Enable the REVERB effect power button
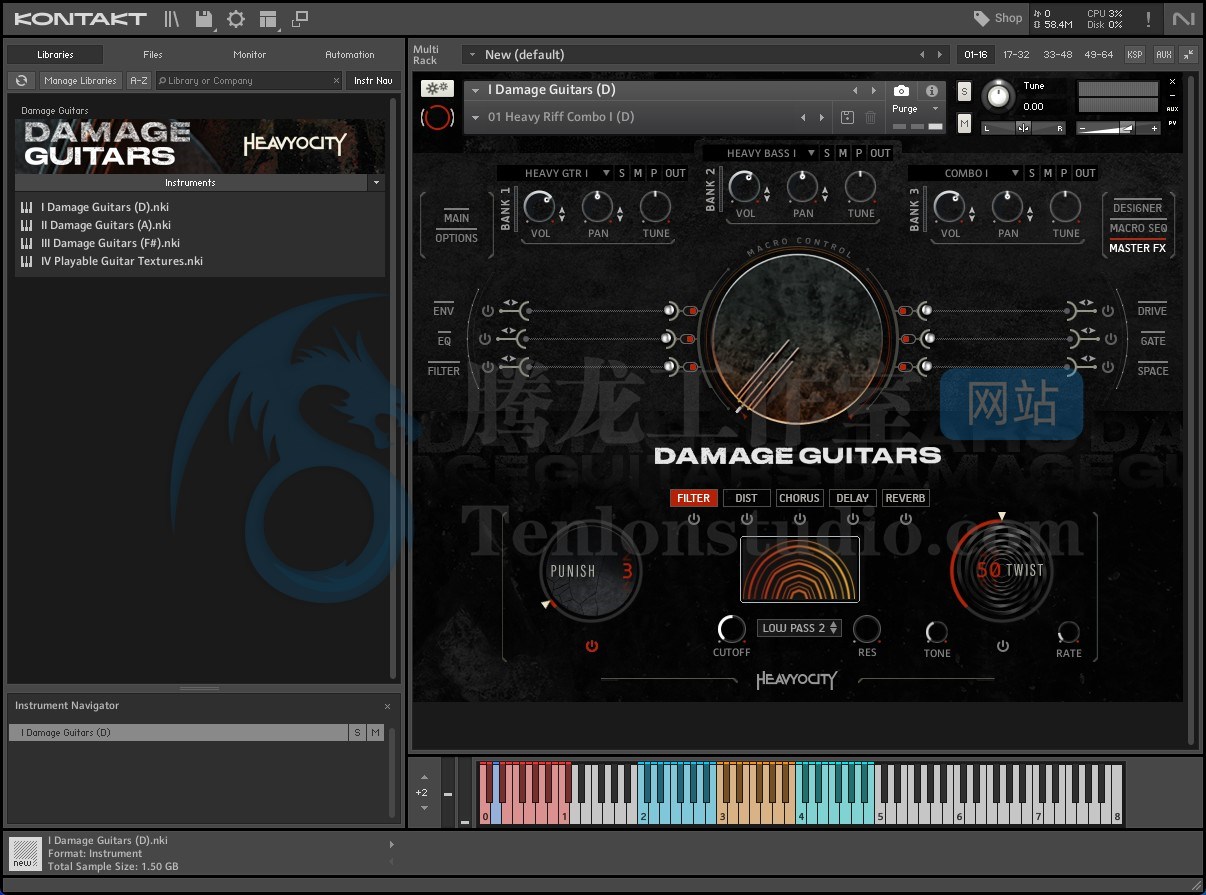This screenshot has width=1206, height=895. coord(906,519)
